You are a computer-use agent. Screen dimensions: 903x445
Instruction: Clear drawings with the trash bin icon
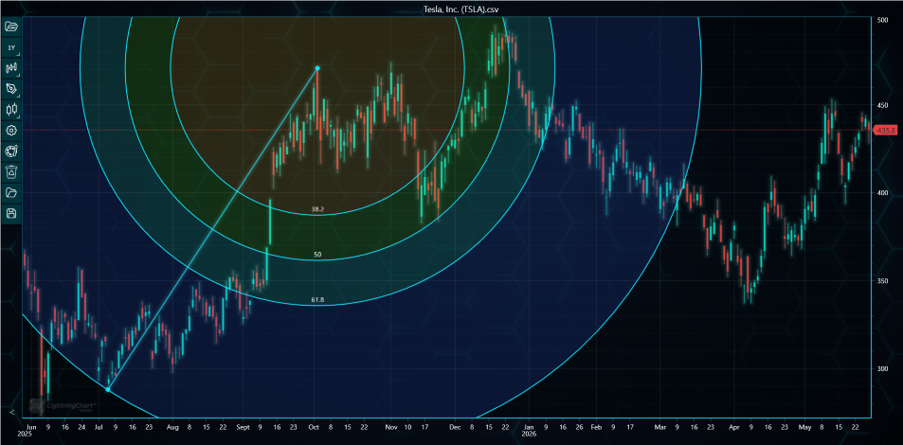click(12, 172)
